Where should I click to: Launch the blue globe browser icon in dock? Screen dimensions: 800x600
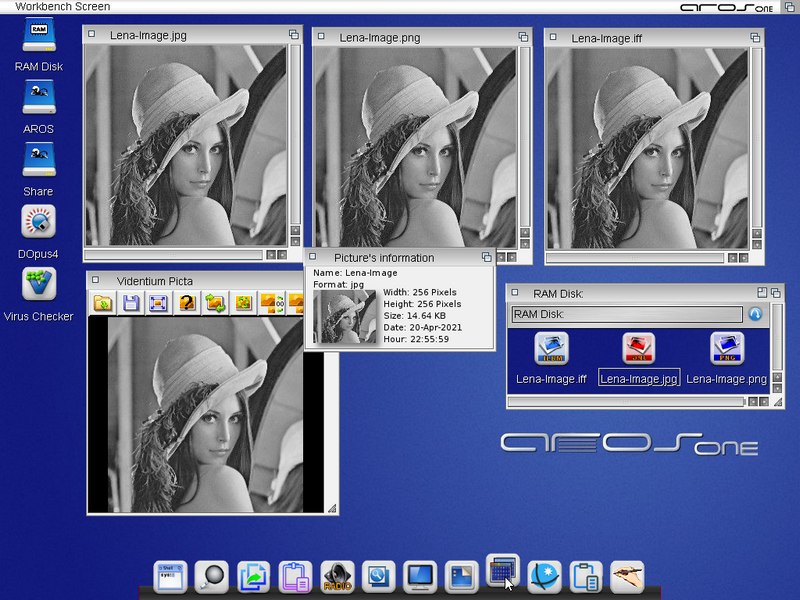pyautogui.click(x=544, y=577)
